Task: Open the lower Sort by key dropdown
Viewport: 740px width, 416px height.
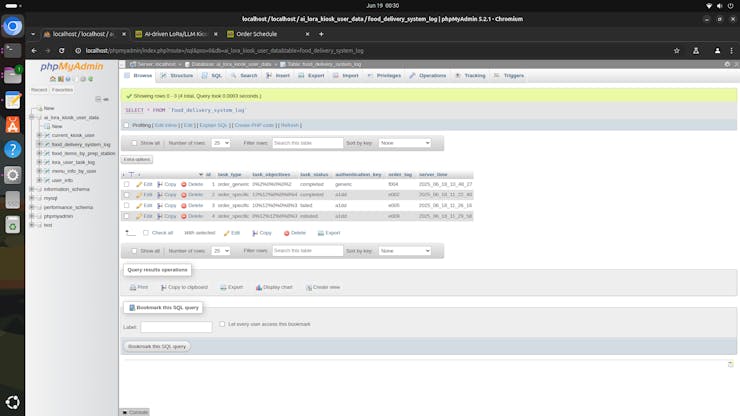Action: [x=405, y=251]
